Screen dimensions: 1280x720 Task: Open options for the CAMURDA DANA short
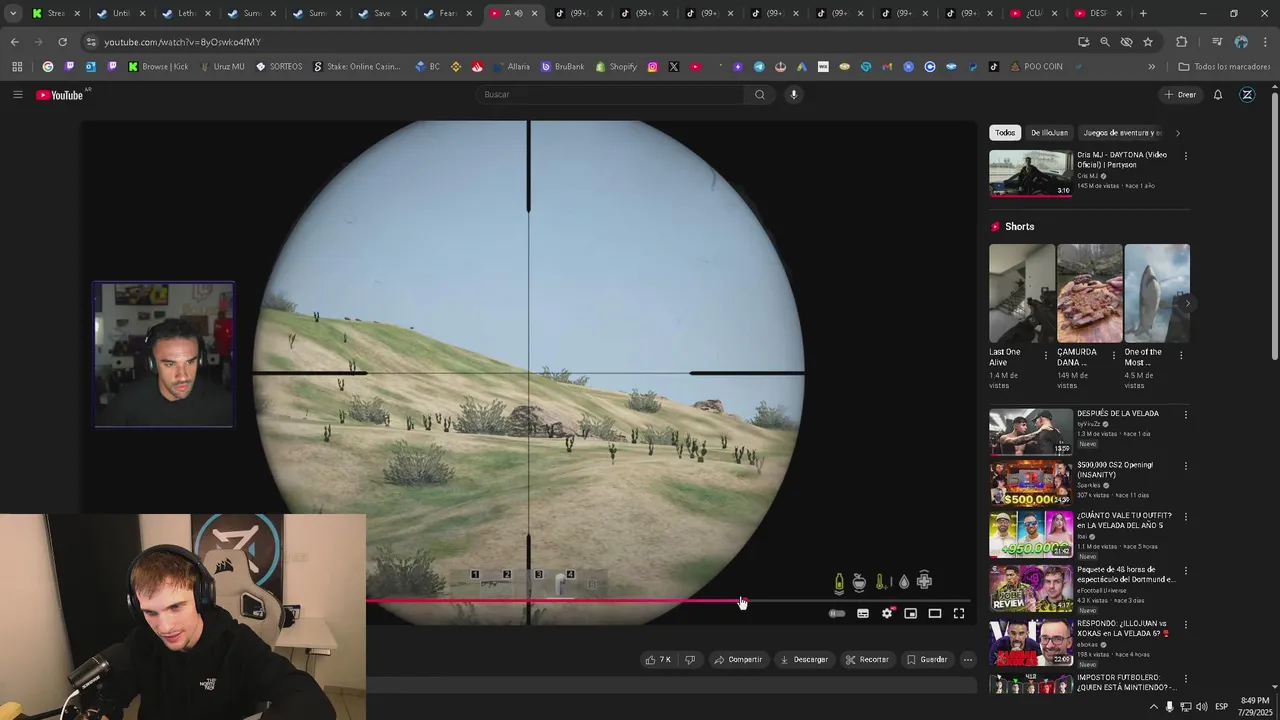[x=1114, y=355]
